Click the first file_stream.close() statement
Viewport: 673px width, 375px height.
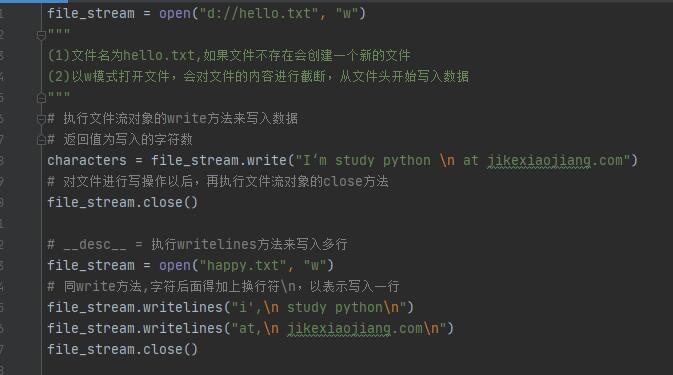[x=123, y=203]
